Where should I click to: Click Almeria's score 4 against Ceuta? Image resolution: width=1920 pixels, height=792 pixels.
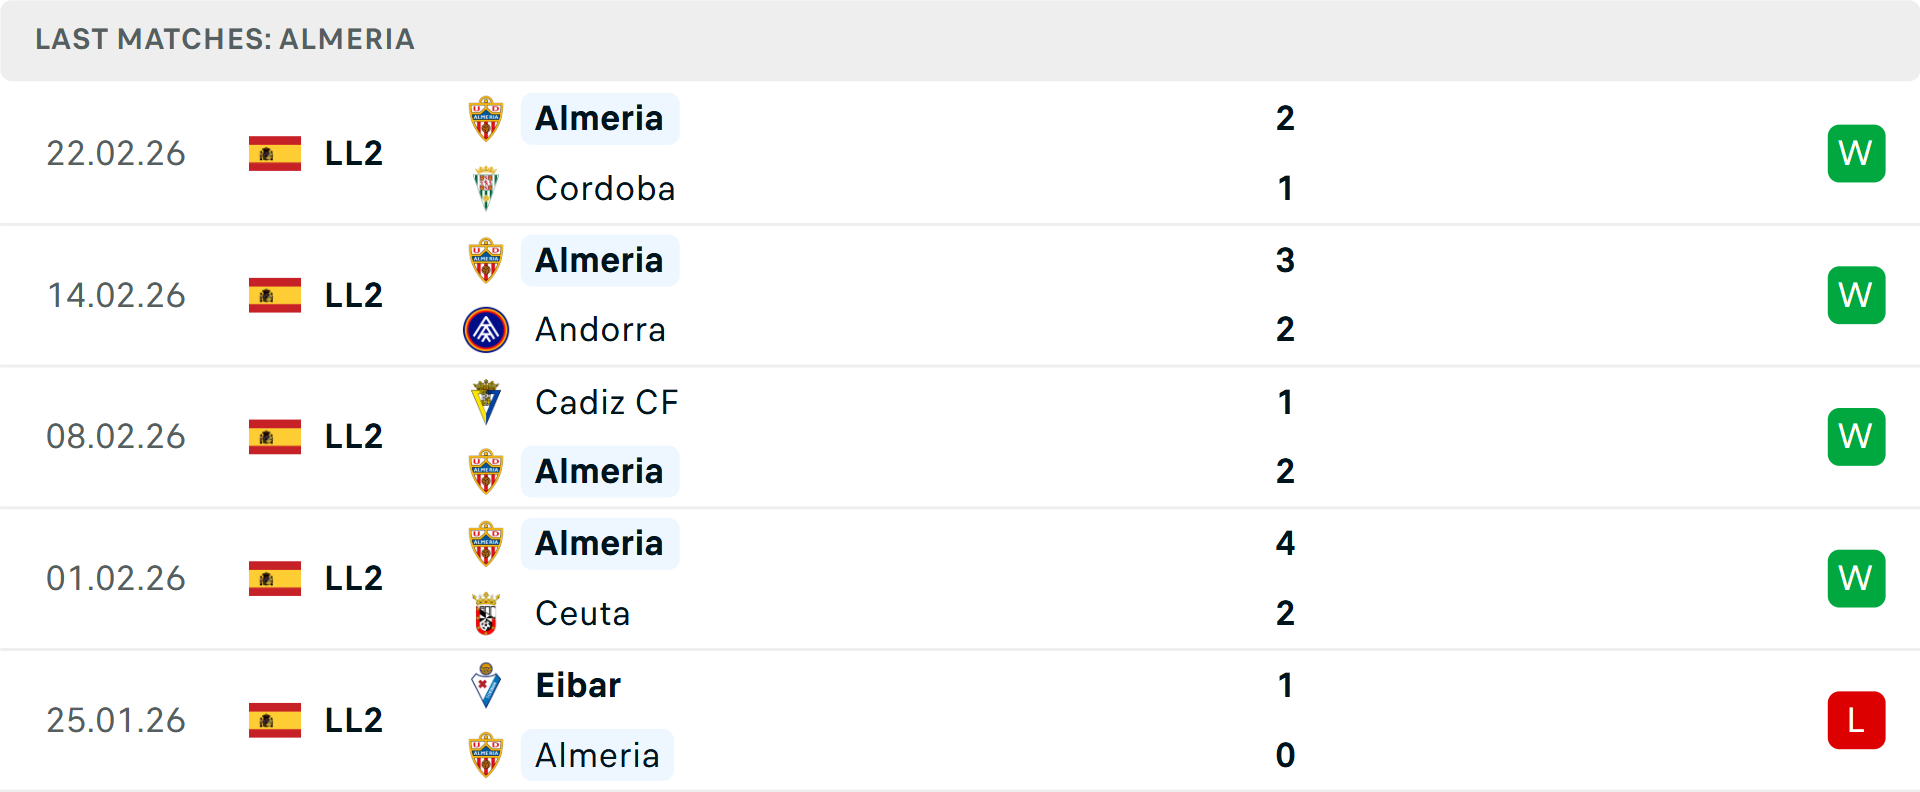tap(1285, 544)
